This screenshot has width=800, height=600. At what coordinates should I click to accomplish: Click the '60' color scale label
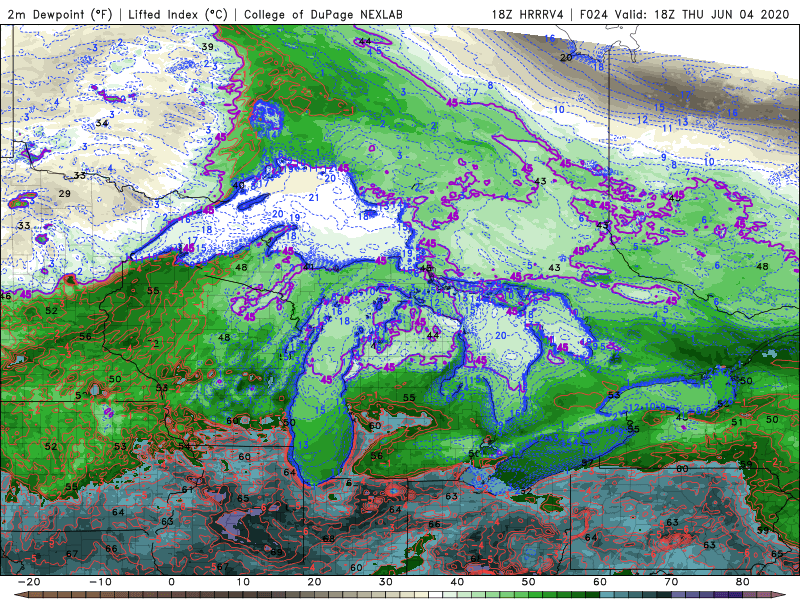coord(600,582)
